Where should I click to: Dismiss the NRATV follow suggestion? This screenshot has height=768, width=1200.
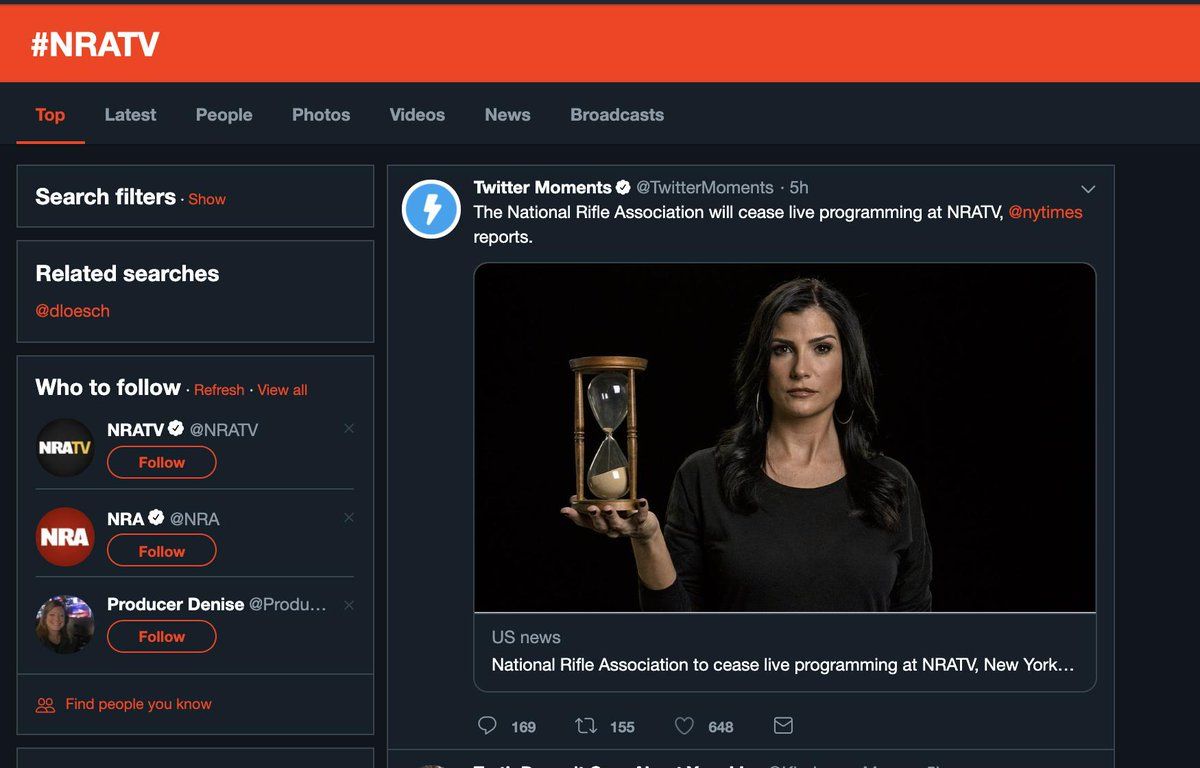tap(349, 428)
